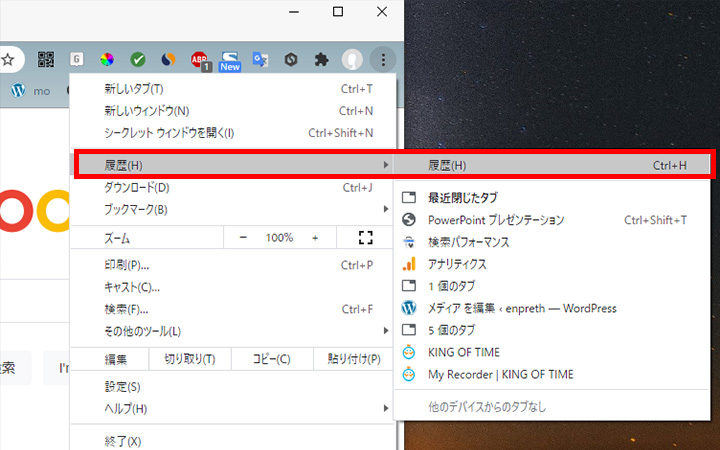Open シークレット ウィンドウを開く(I)
The height and width of the screenshot is (450, 720).
click(233, 133)
